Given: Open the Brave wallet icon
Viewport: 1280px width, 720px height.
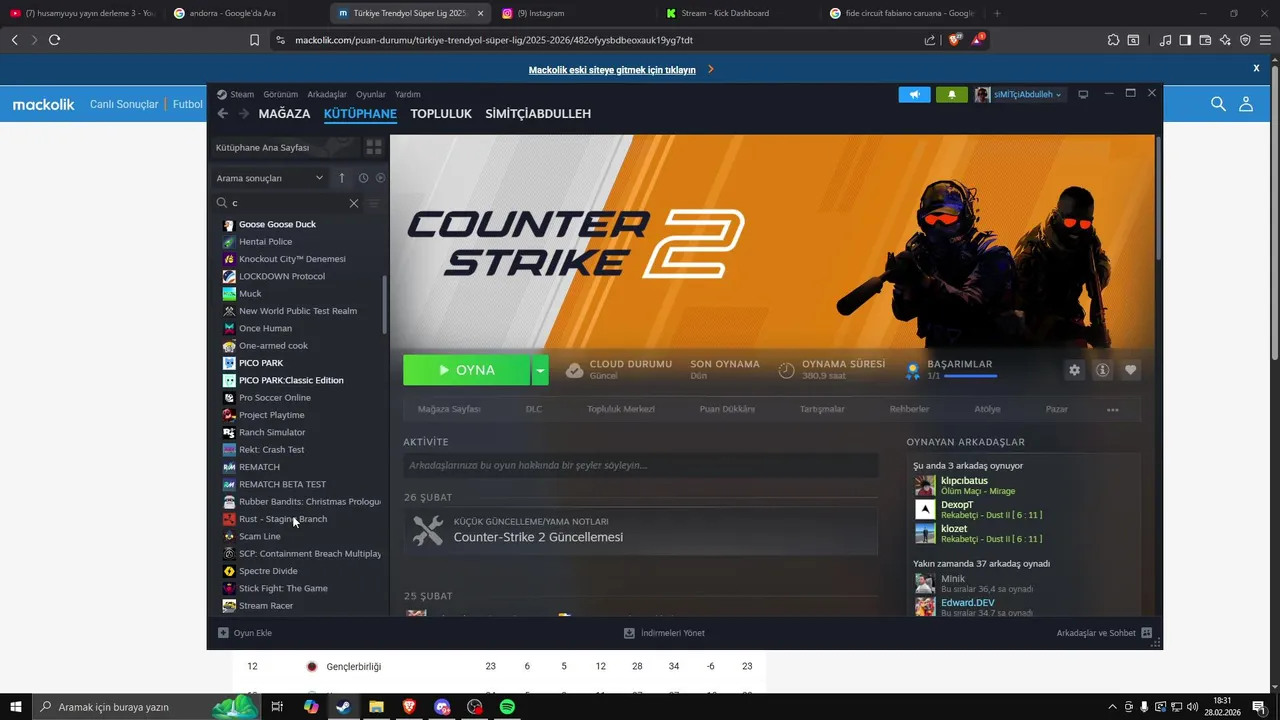Looking at the screenshot, I should pos(1205,40).
